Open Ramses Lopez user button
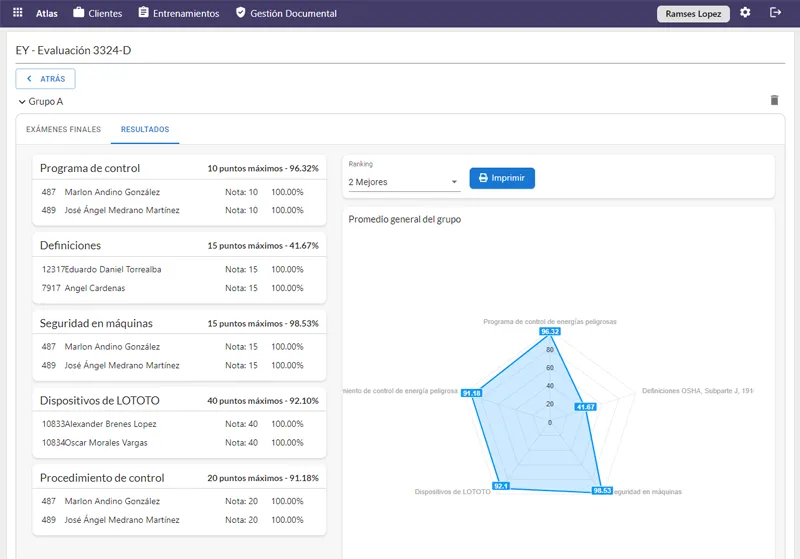 click(x=693, y=14)
